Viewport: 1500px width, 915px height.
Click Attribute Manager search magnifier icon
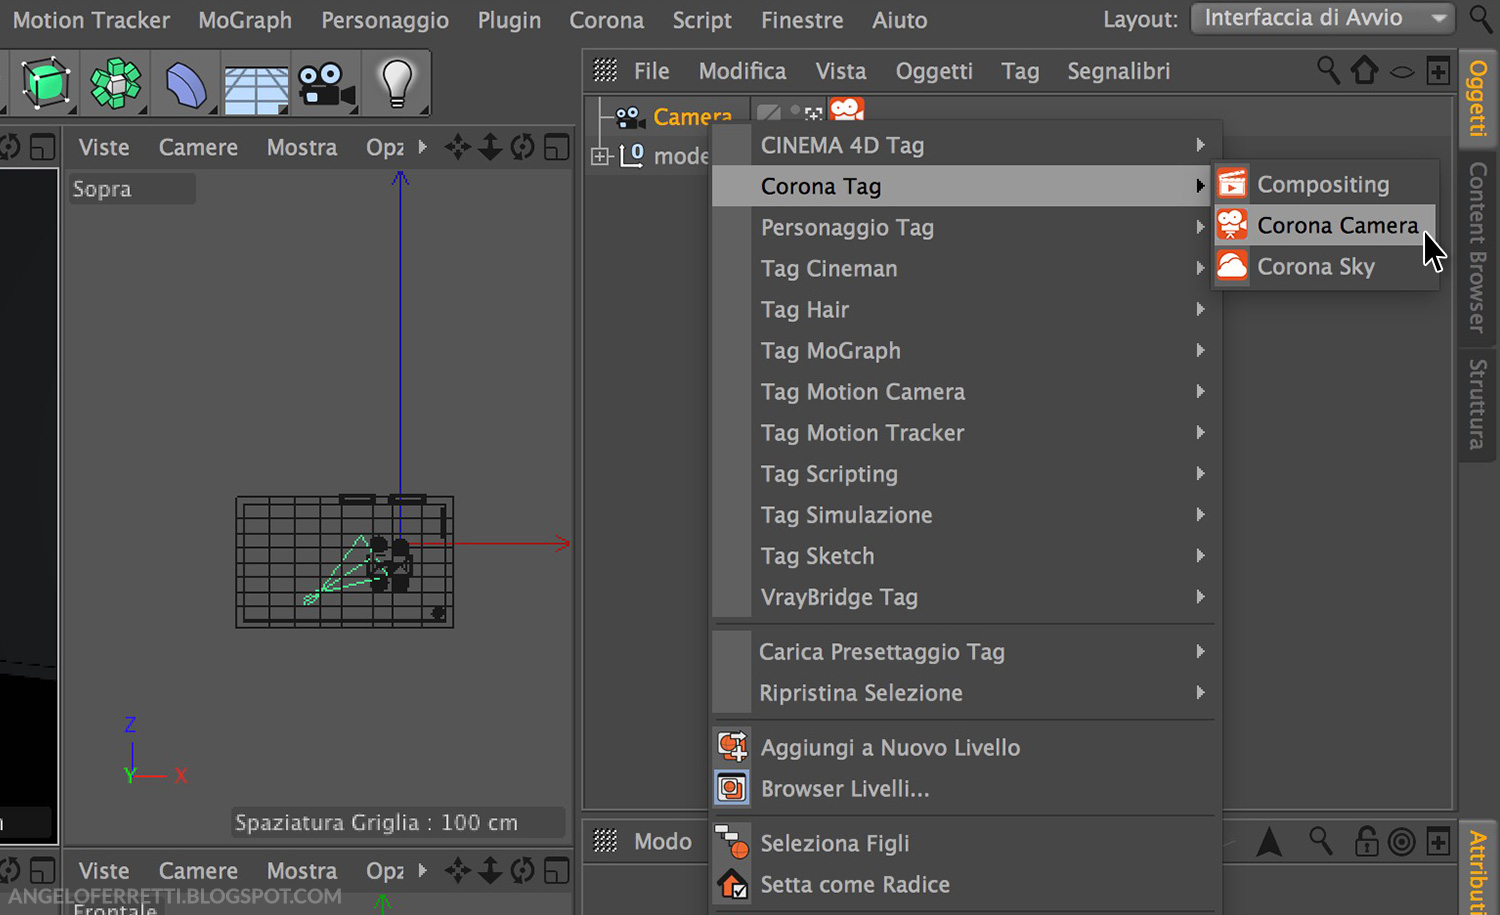point(1321,841)
